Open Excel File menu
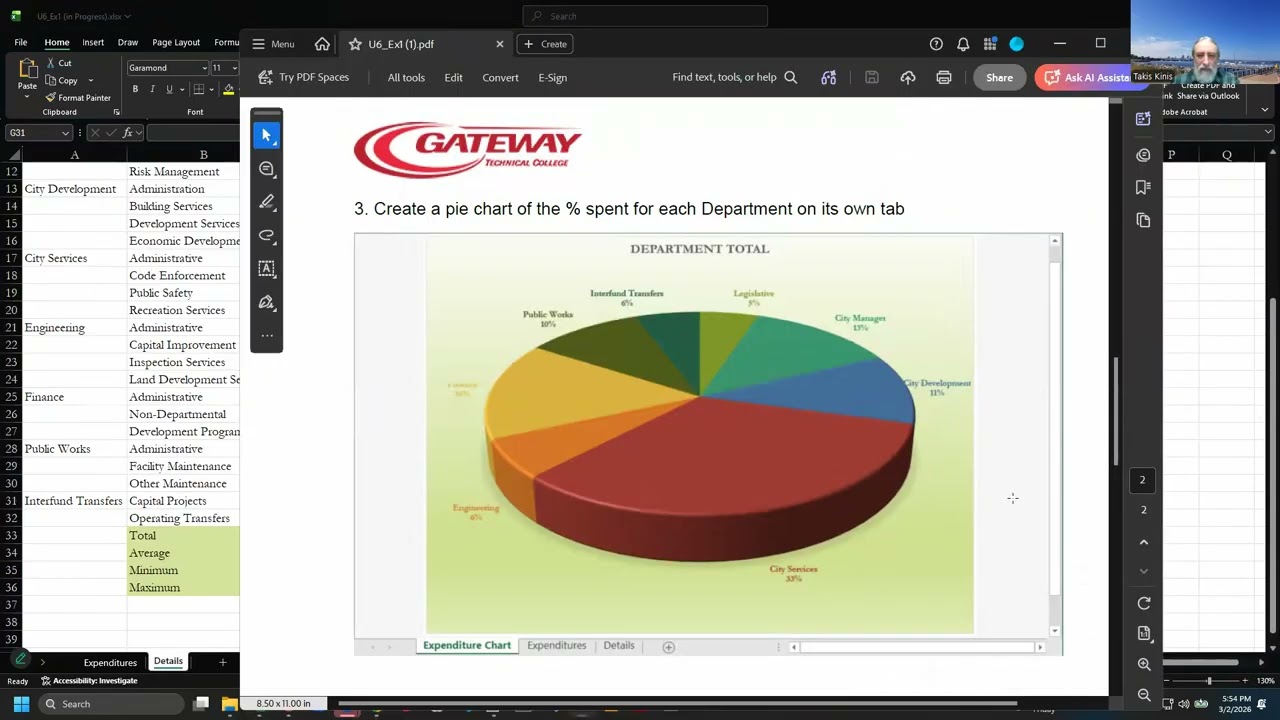This screenshot has height=720, width=1280. pyautogui.click(x=21, y=43)
